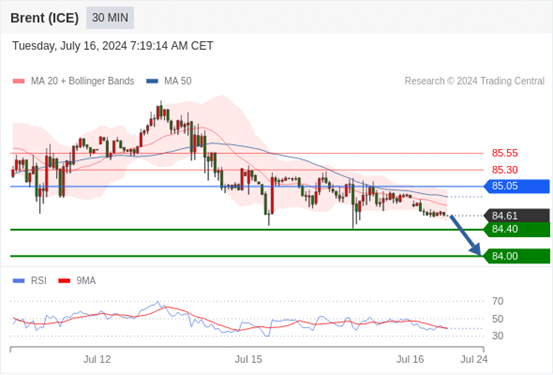Select the 84.61 current price tag
The image size is (553, 375).
[516, 216]
